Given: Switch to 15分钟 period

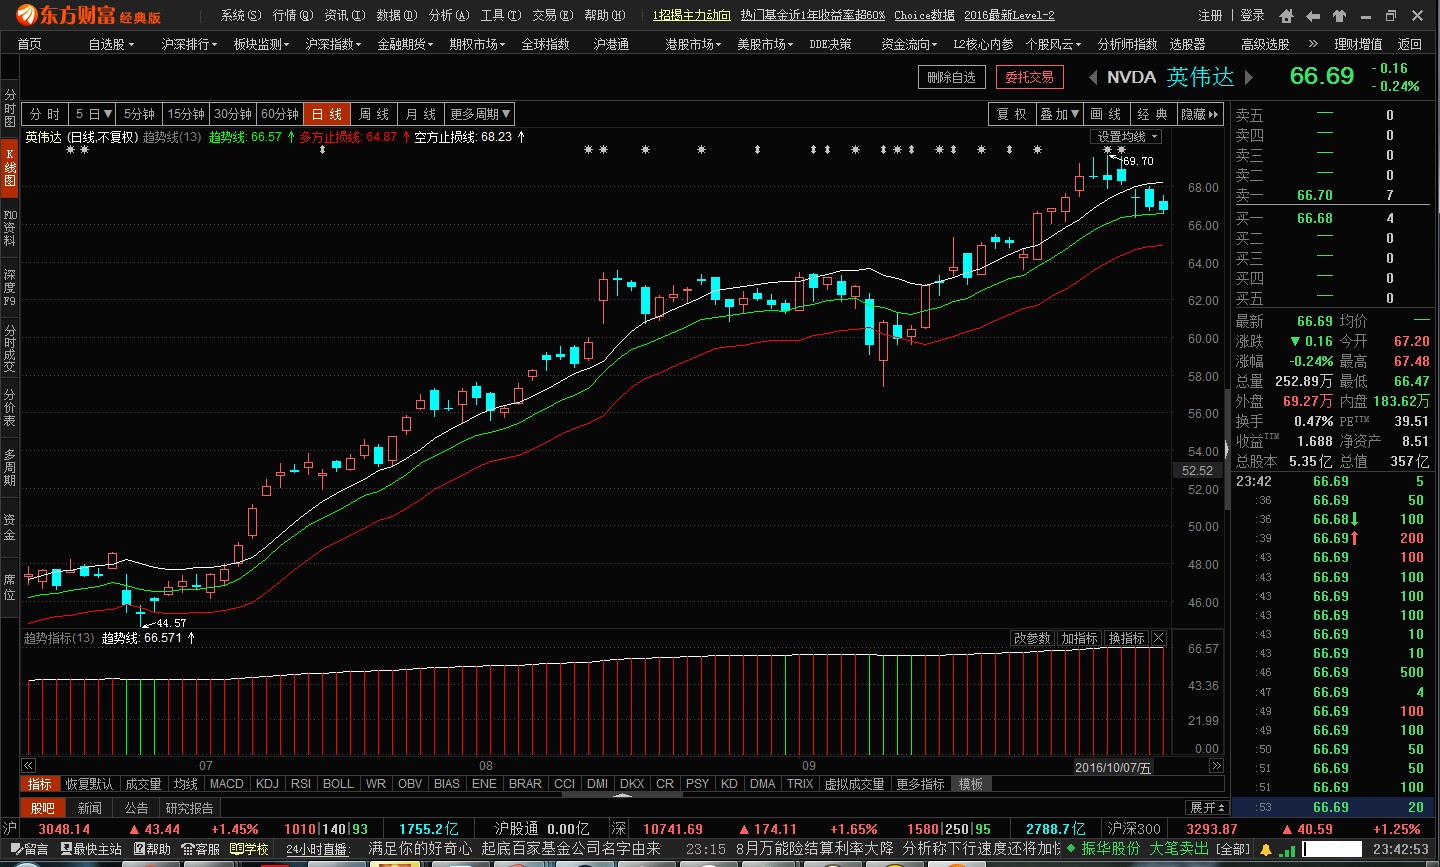Looking at the screenshot, I should pos(187,114).
